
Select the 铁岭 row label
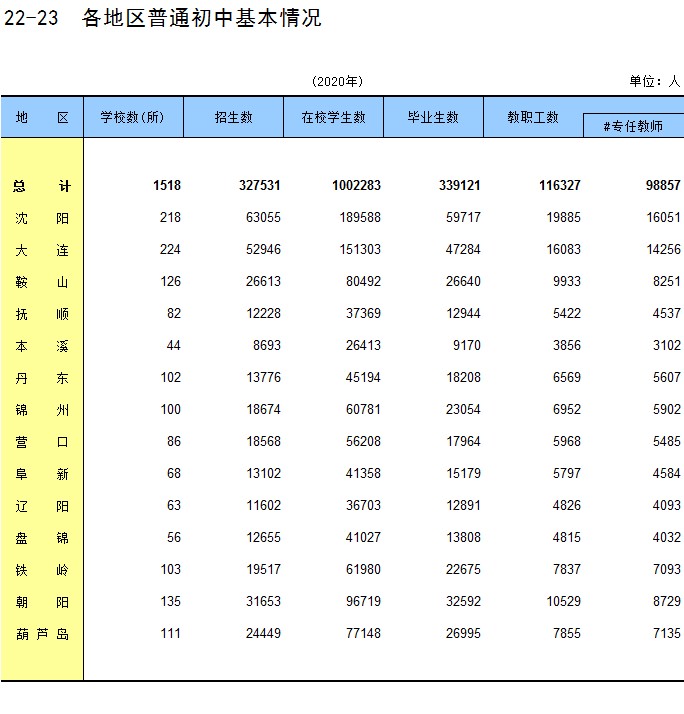[x=42, y=570]
